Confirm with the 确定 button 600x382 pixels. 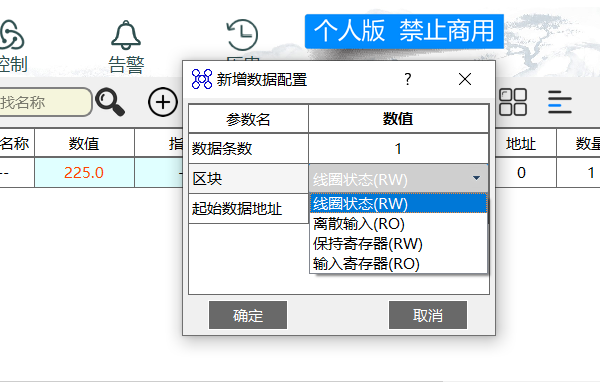click(x=248, y=315)
